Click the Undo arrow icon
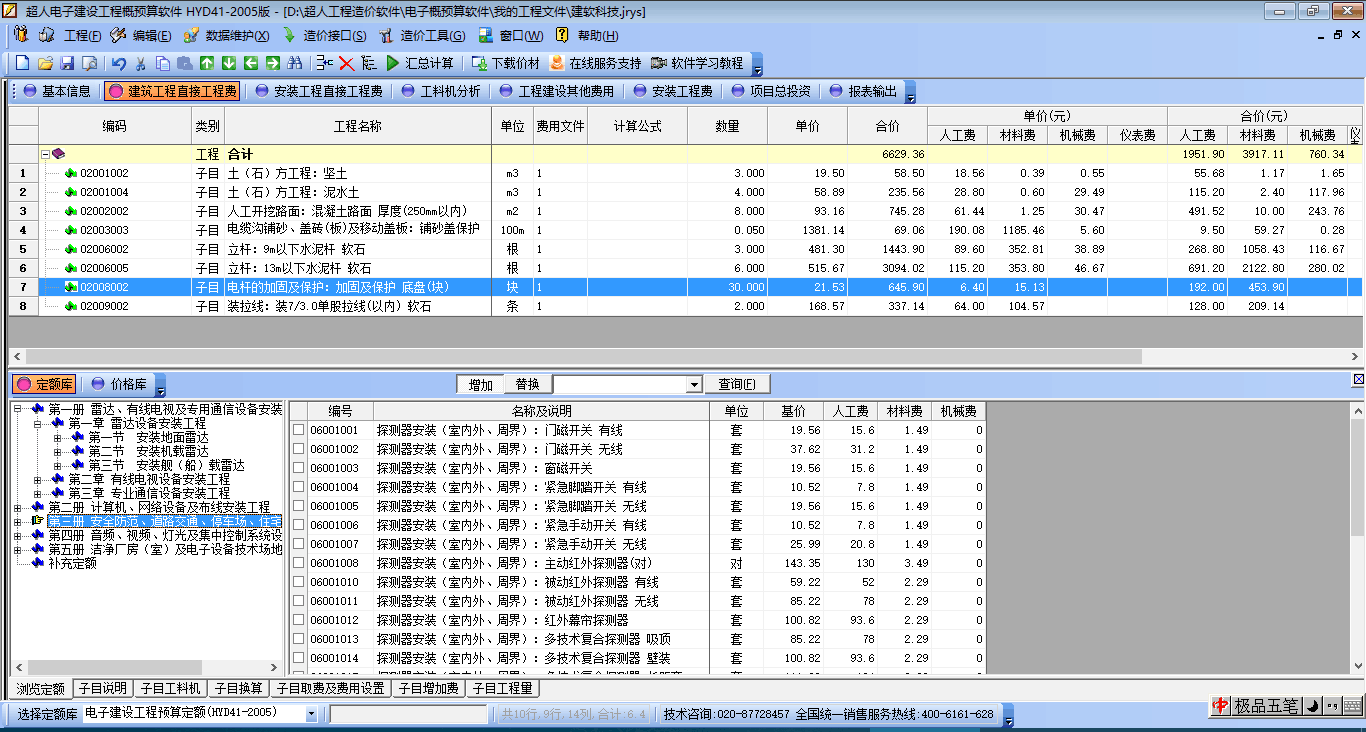Screen dimensions: 1366x732 pos(119,63)
